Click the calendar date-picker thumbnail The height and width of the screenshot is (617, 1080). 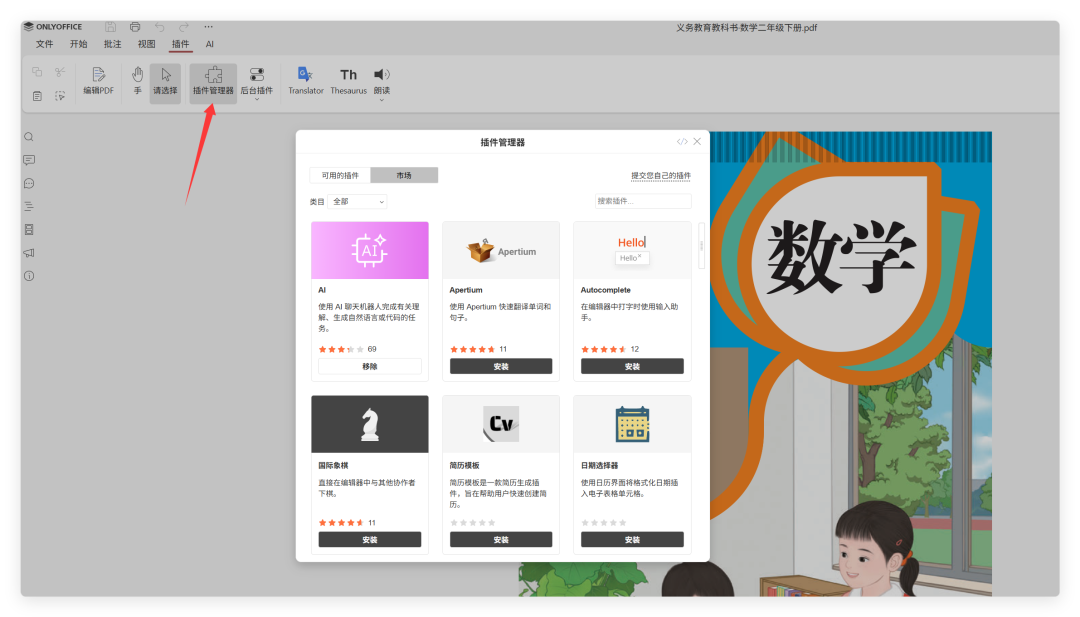tap(632, 424)
